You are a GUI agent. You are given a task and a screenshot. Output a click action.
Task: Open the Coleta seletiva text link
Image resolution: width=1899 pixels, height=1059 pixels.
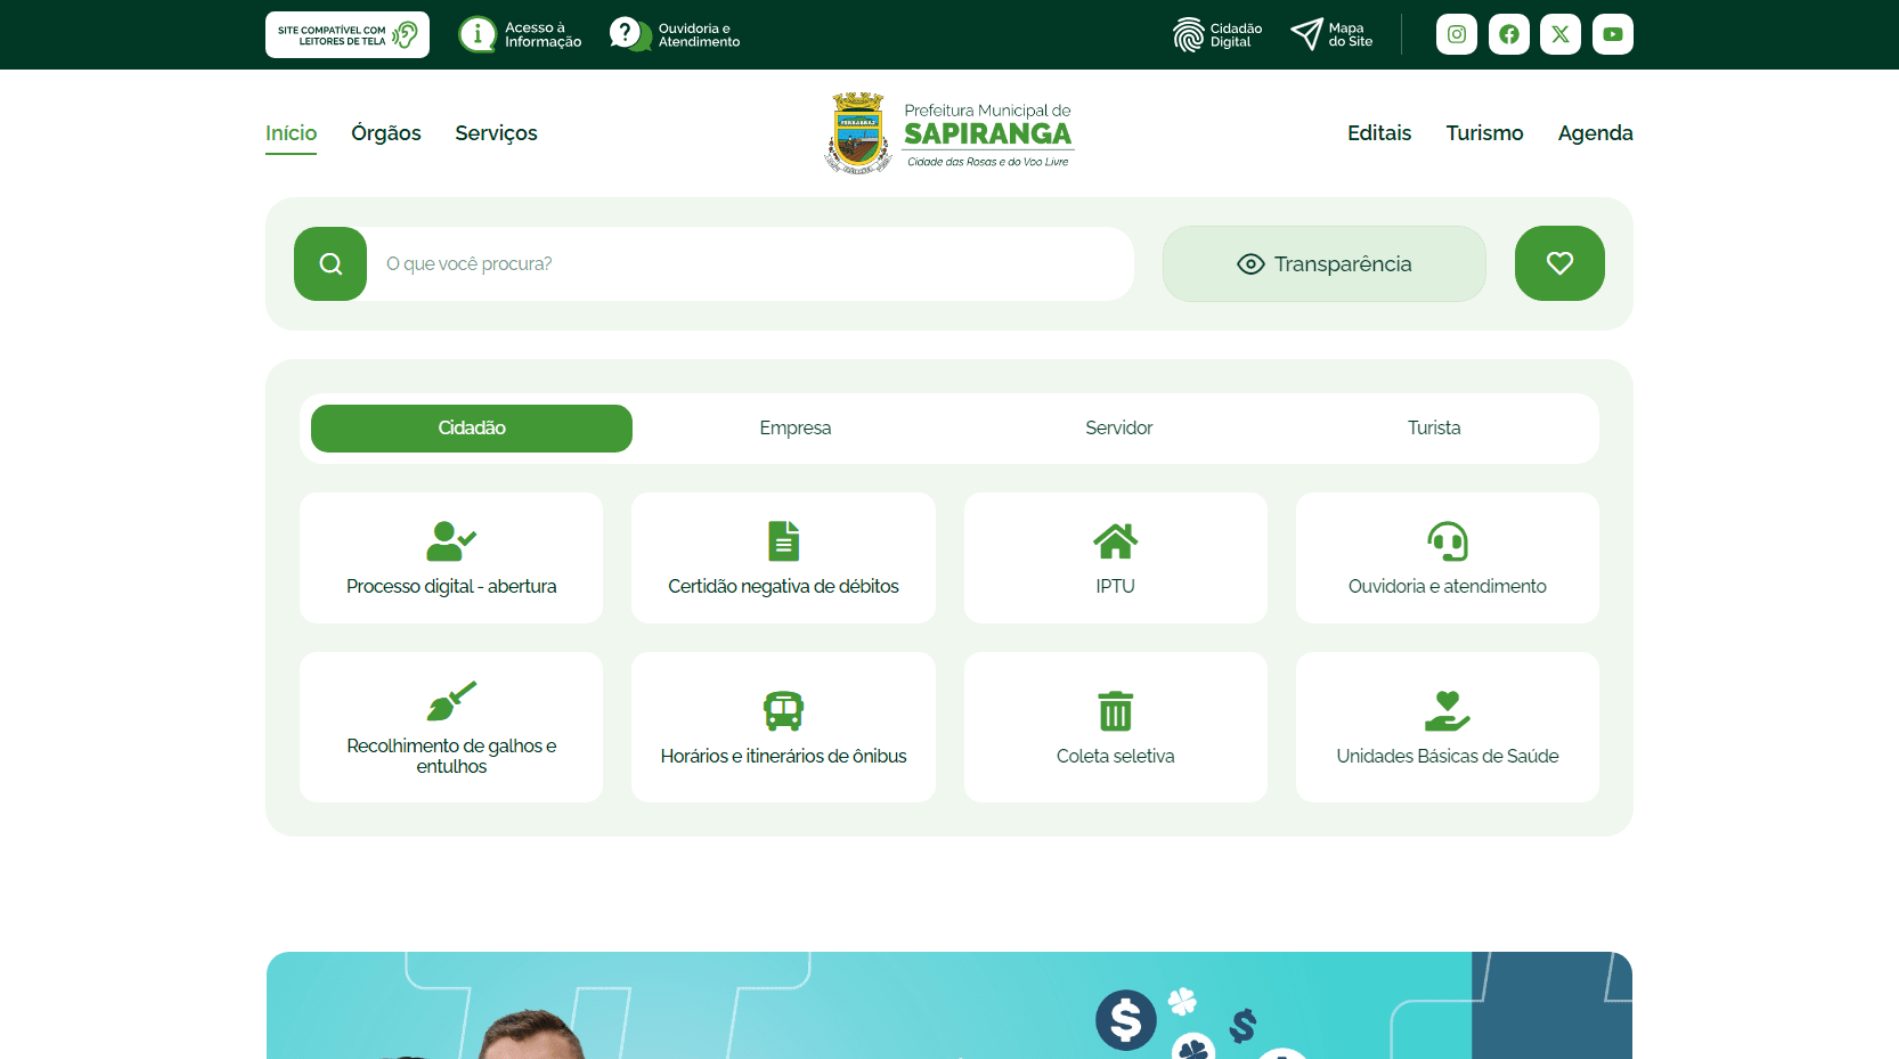tap(1115, 757)
